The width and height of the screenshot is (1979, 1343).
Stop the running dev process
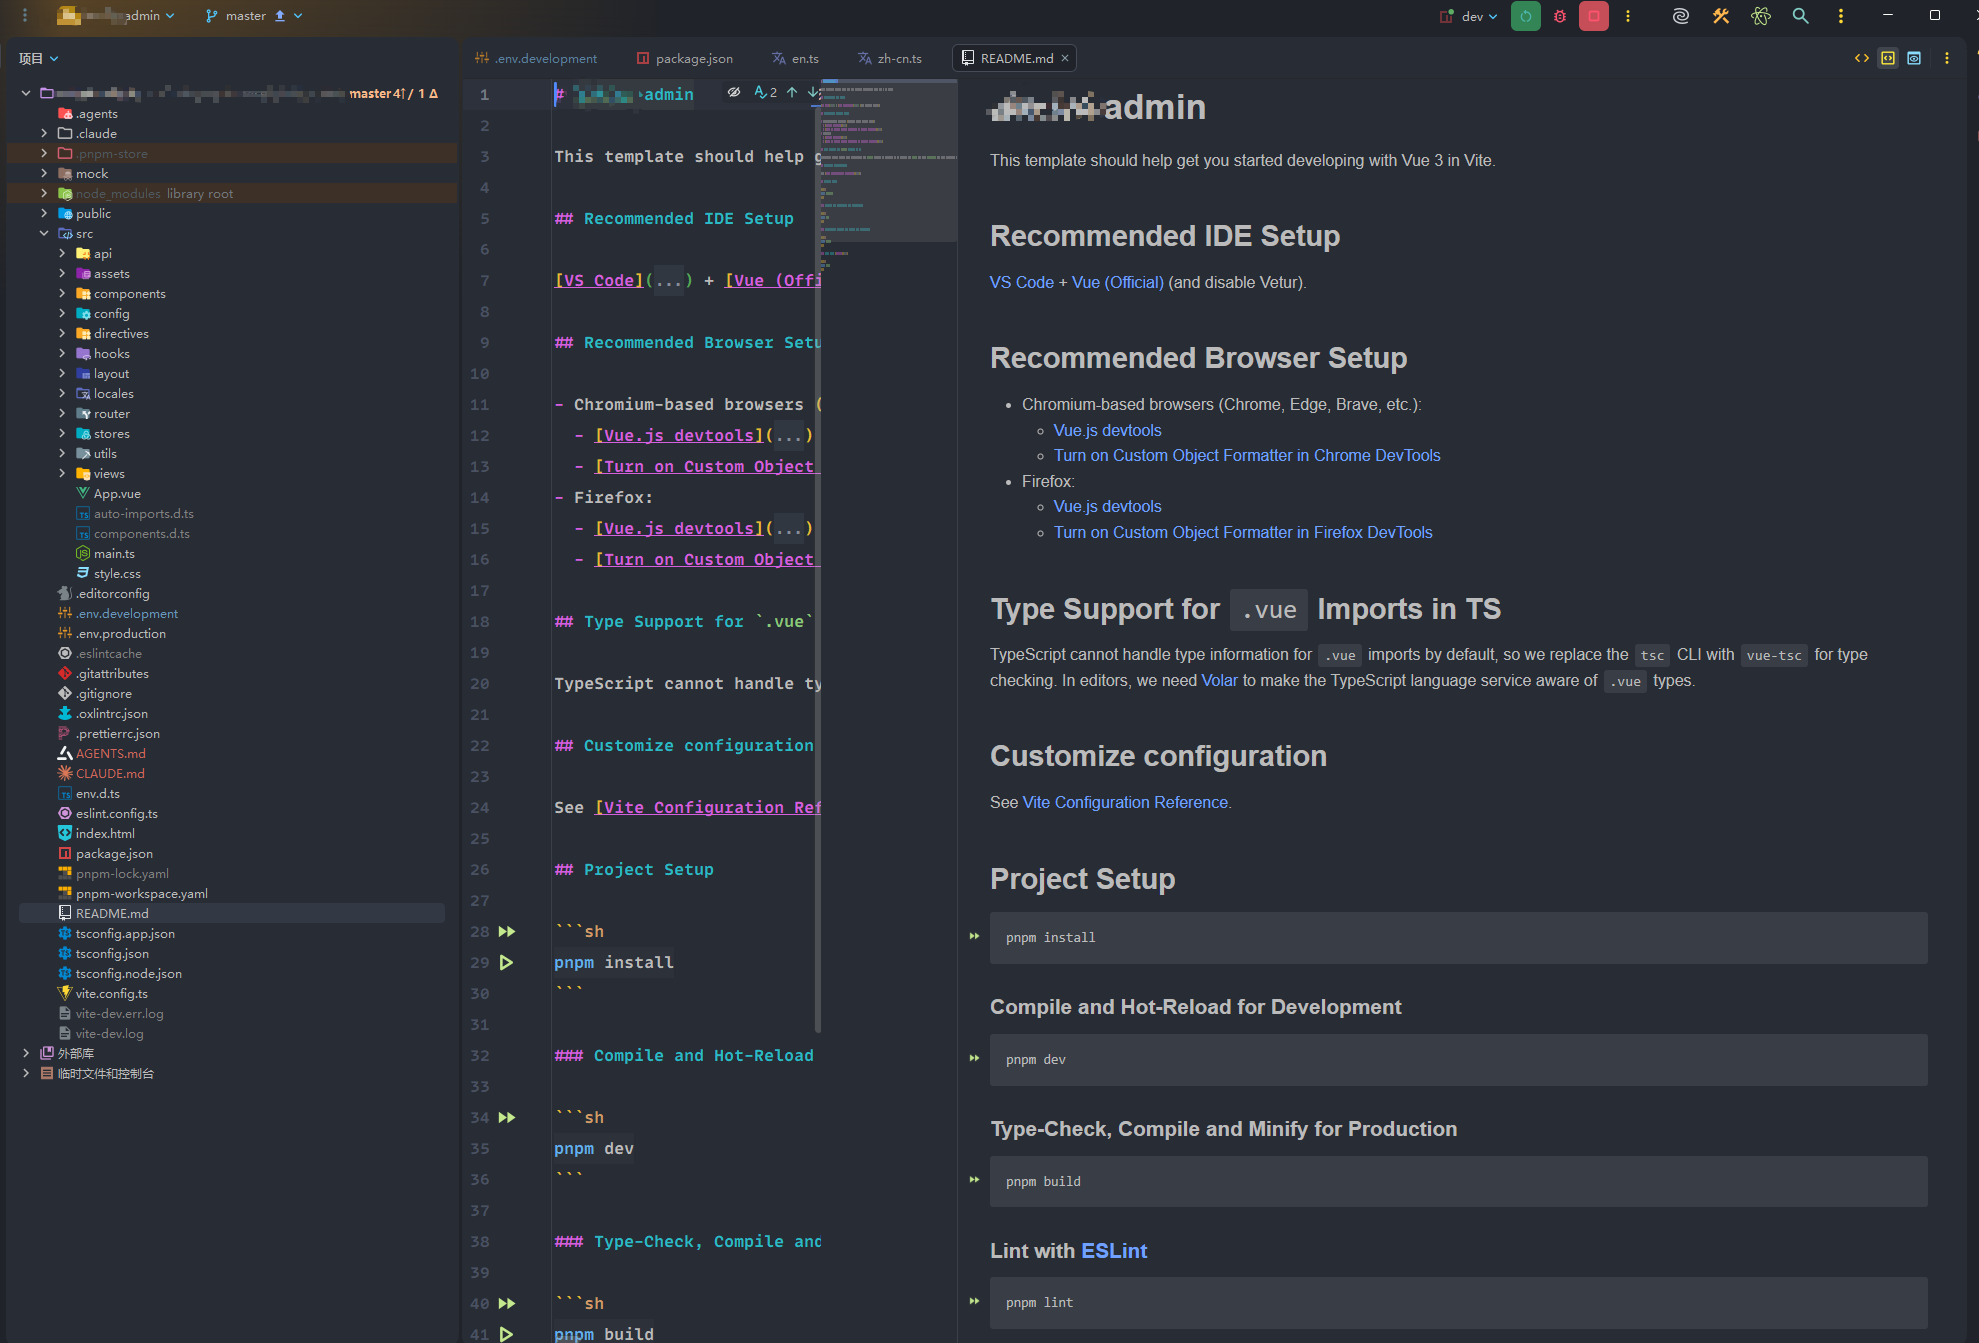[1593, 16]
